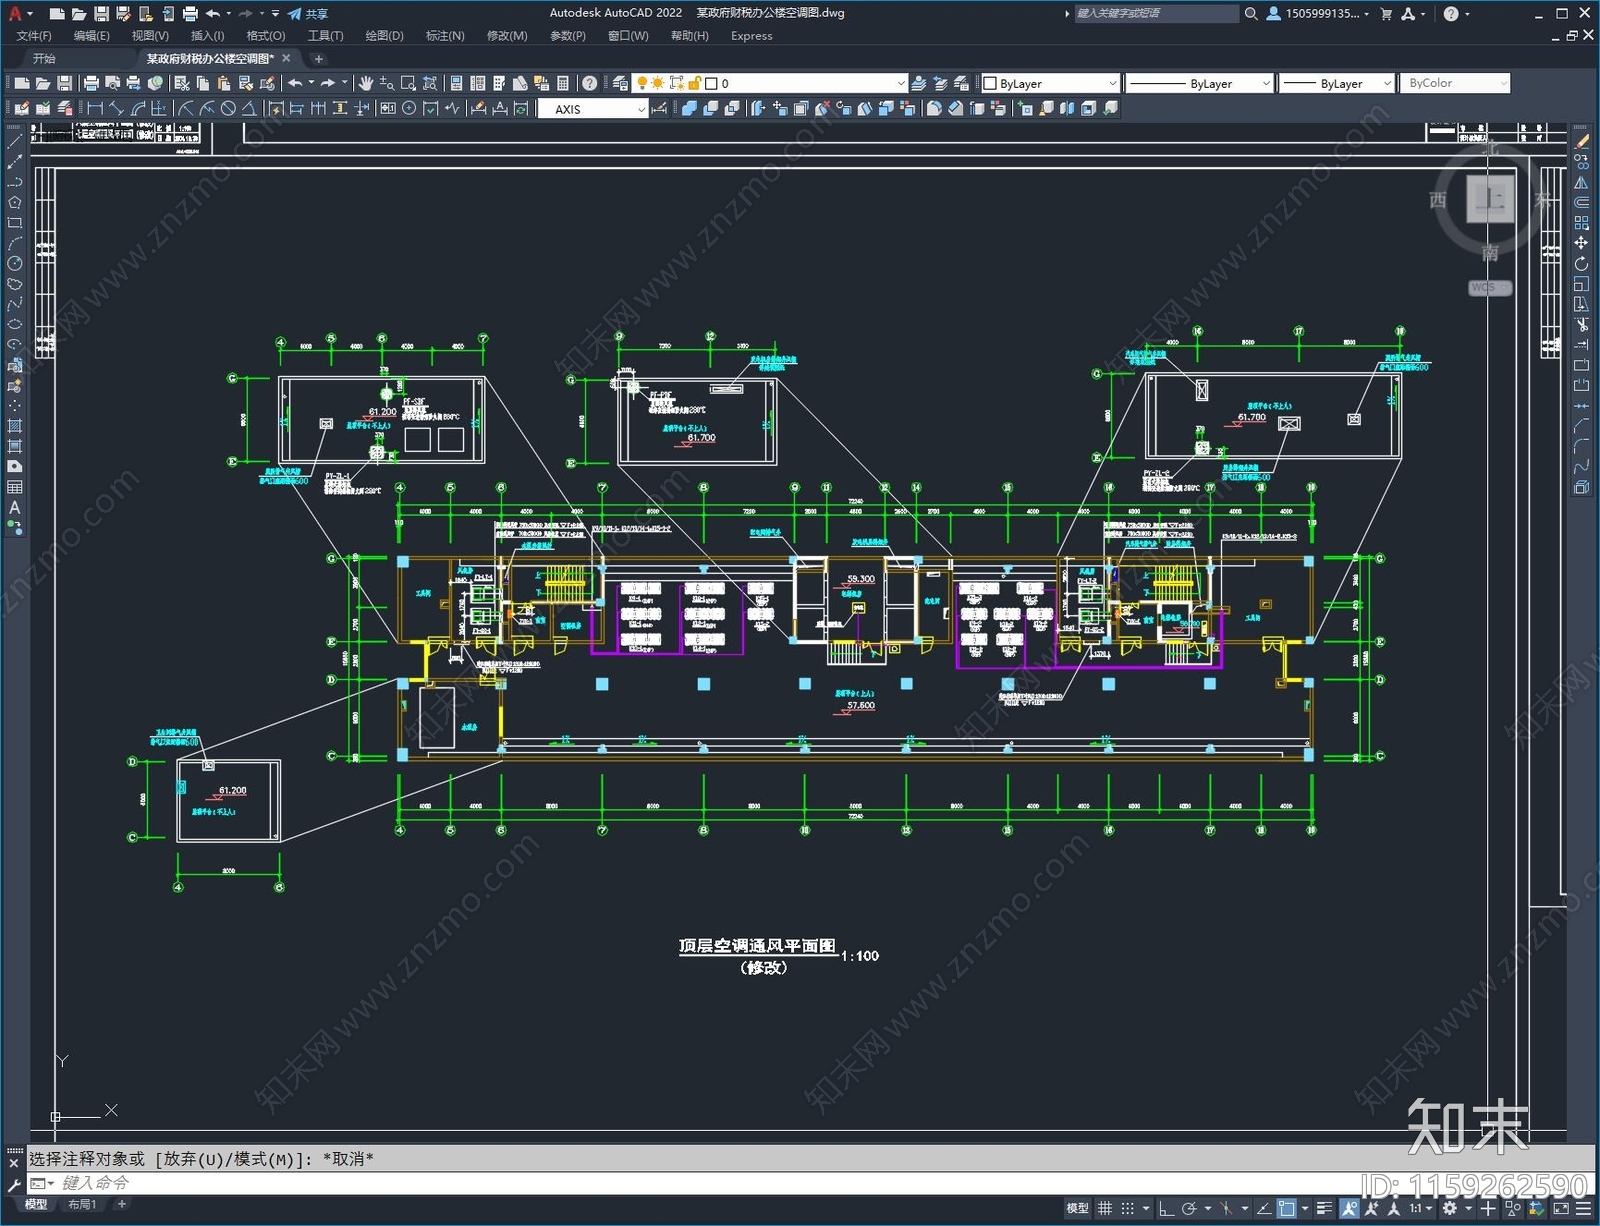The width and height of the screenshot is (1600, 1226).
Task: Toggle lineweight display in status bar
Action: pyautogui.click(x=1325, y=1208)
